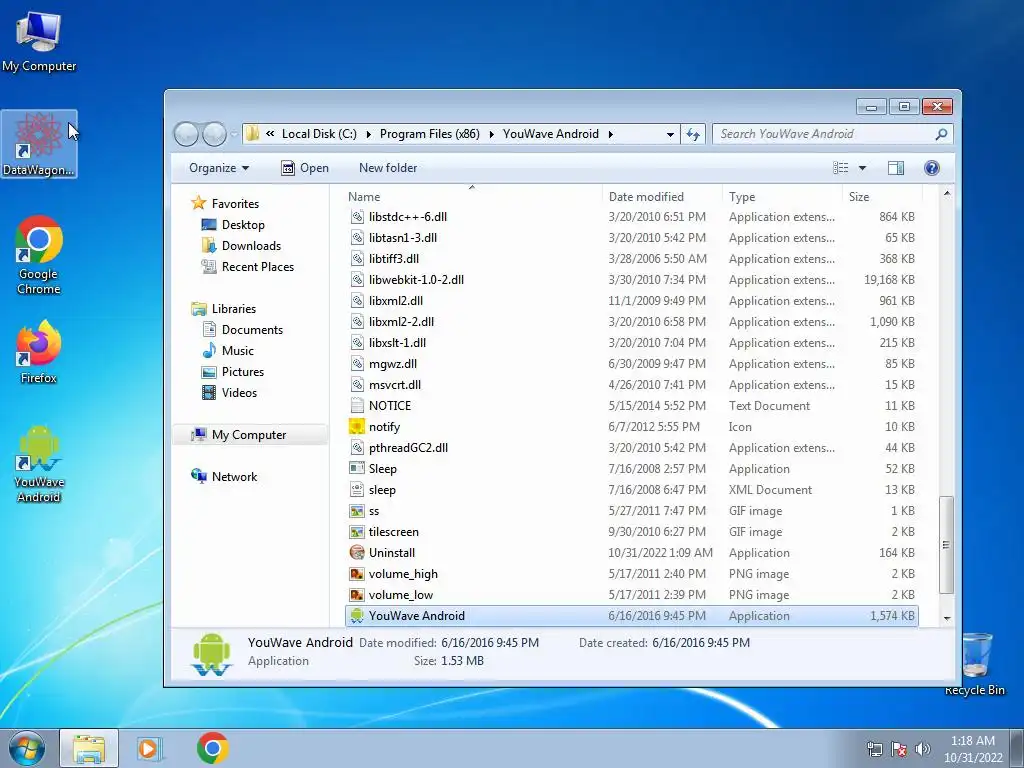Click the volume speaker tray icon

tap(923, 749)
